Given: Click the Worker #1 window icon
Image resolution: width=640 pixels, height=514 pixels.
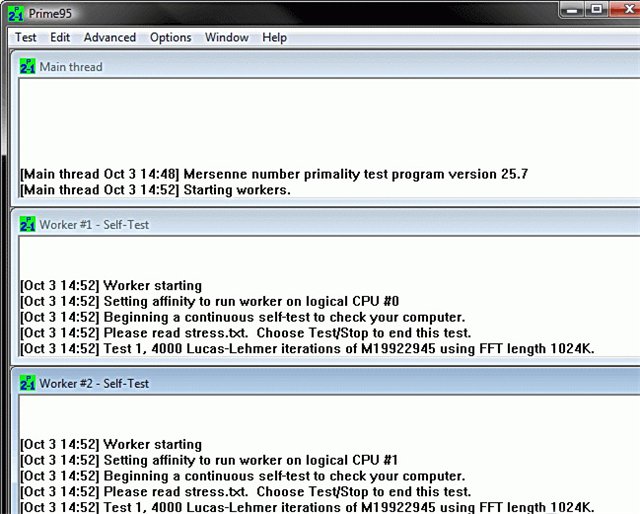Looking at the screenshot, I should pyautogui.click(x=27, y=224).
